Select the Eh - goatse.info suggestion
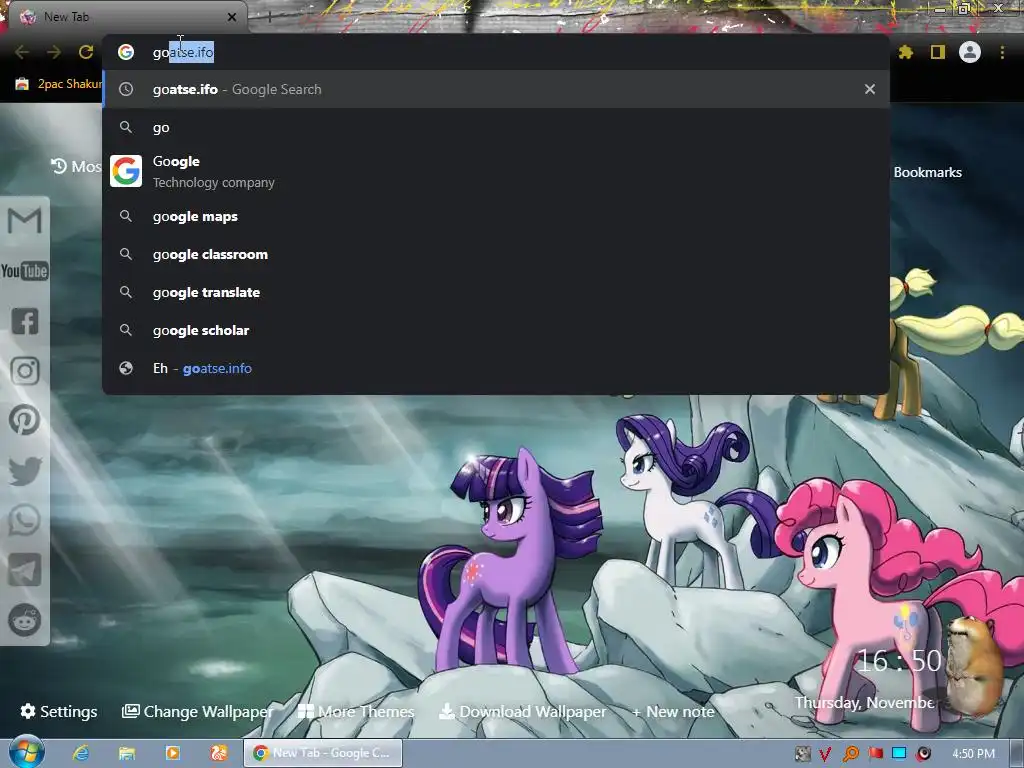 click(496, 368)
